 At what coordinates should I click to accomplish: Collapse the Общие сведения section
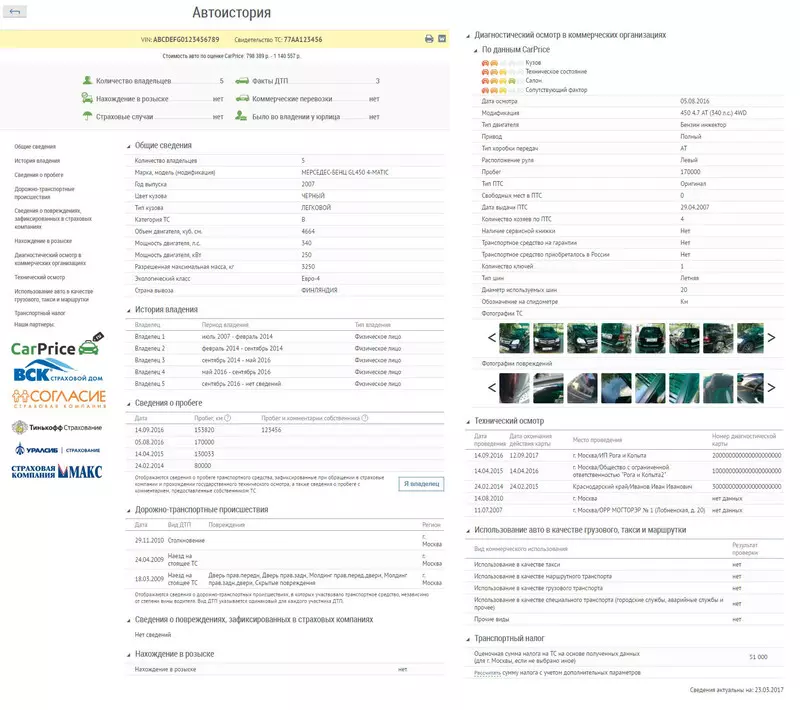(x=129, y=146)
